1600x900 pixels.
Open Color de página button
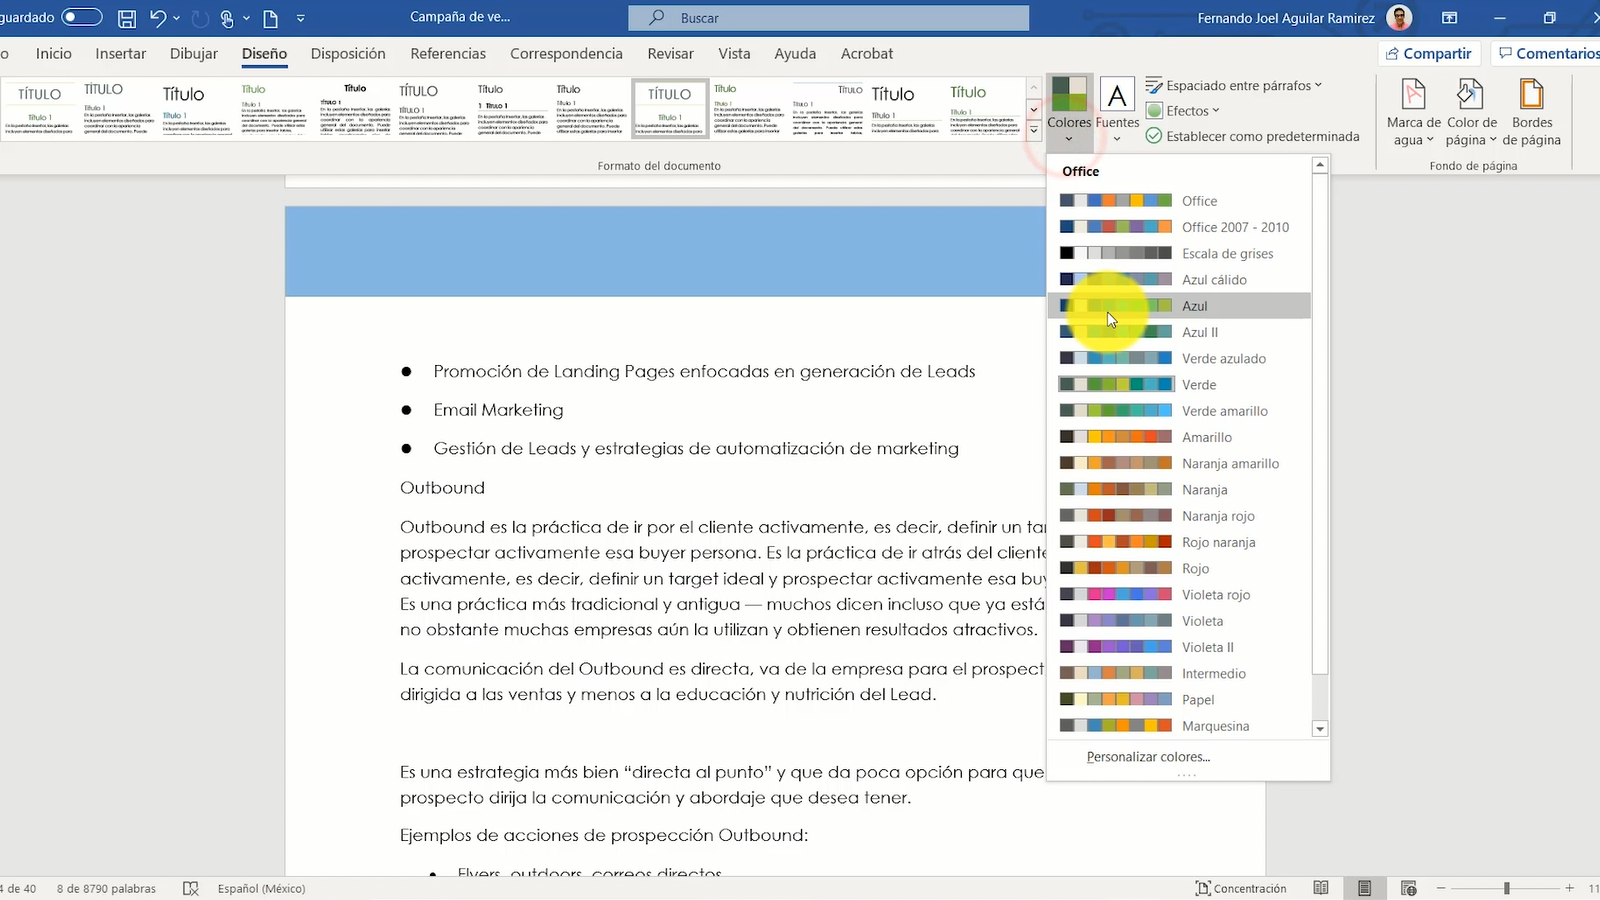tap(1471, 112)
